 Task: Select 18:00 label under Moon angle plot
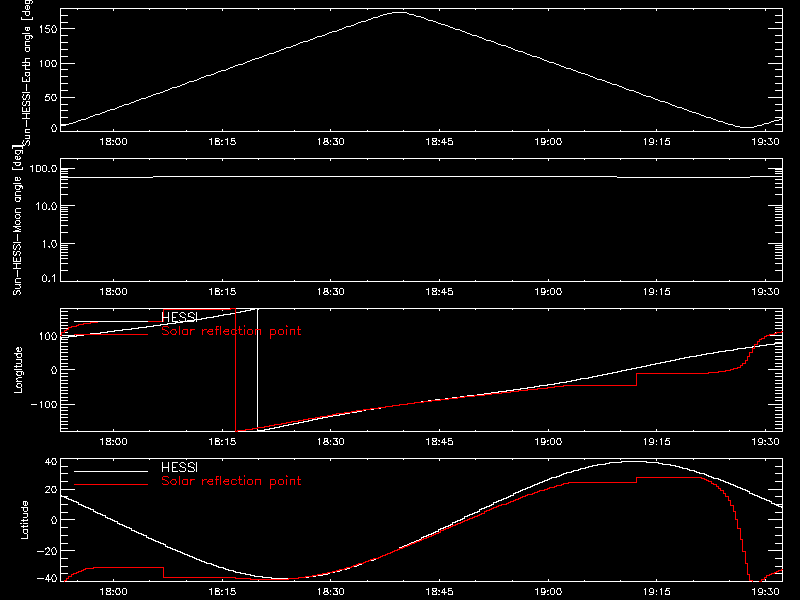113,292
